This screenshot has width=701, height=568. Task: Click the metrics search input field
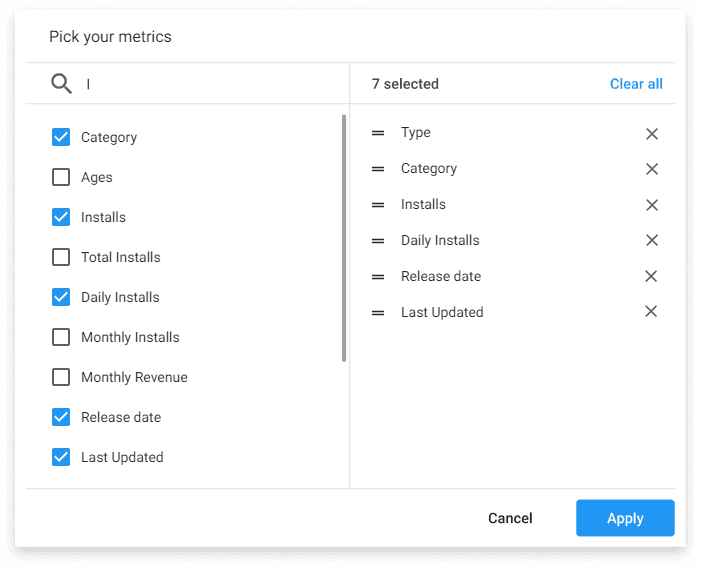(210, 84)
